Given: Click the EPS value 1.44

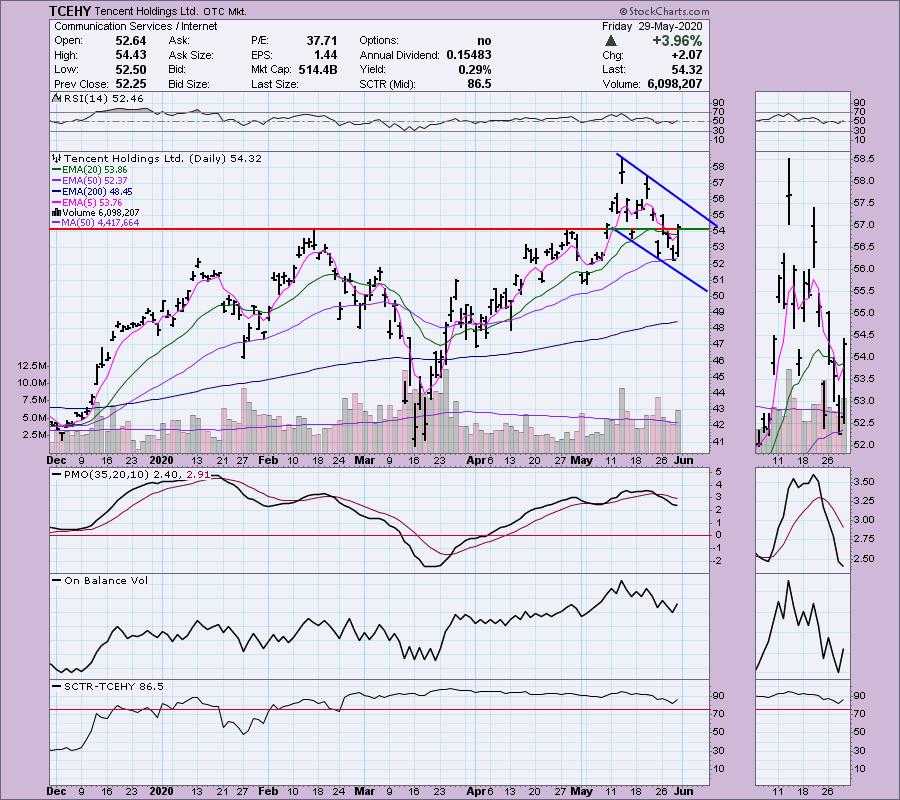Looking at the screenshot, I should point(325,55).
